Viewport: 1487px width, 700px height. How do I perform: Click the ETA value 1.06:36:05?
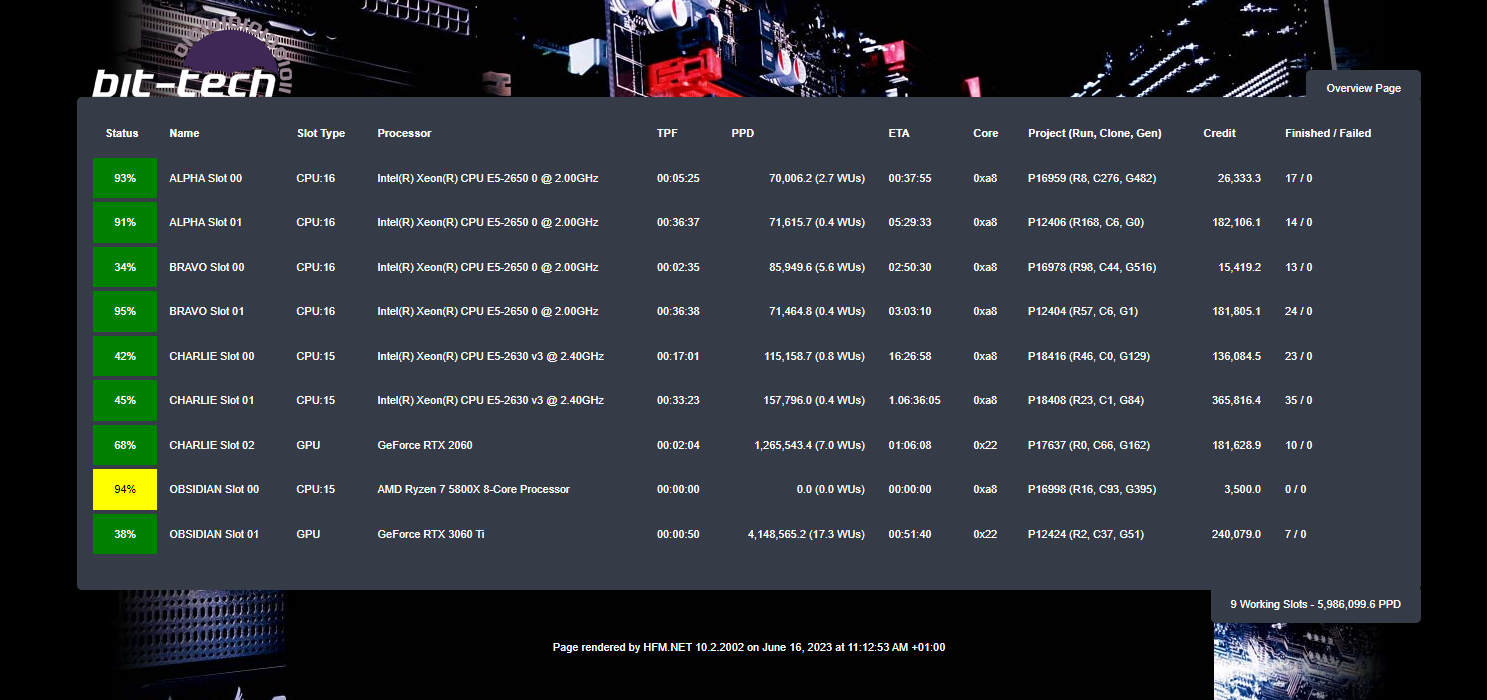click(914, 400)
